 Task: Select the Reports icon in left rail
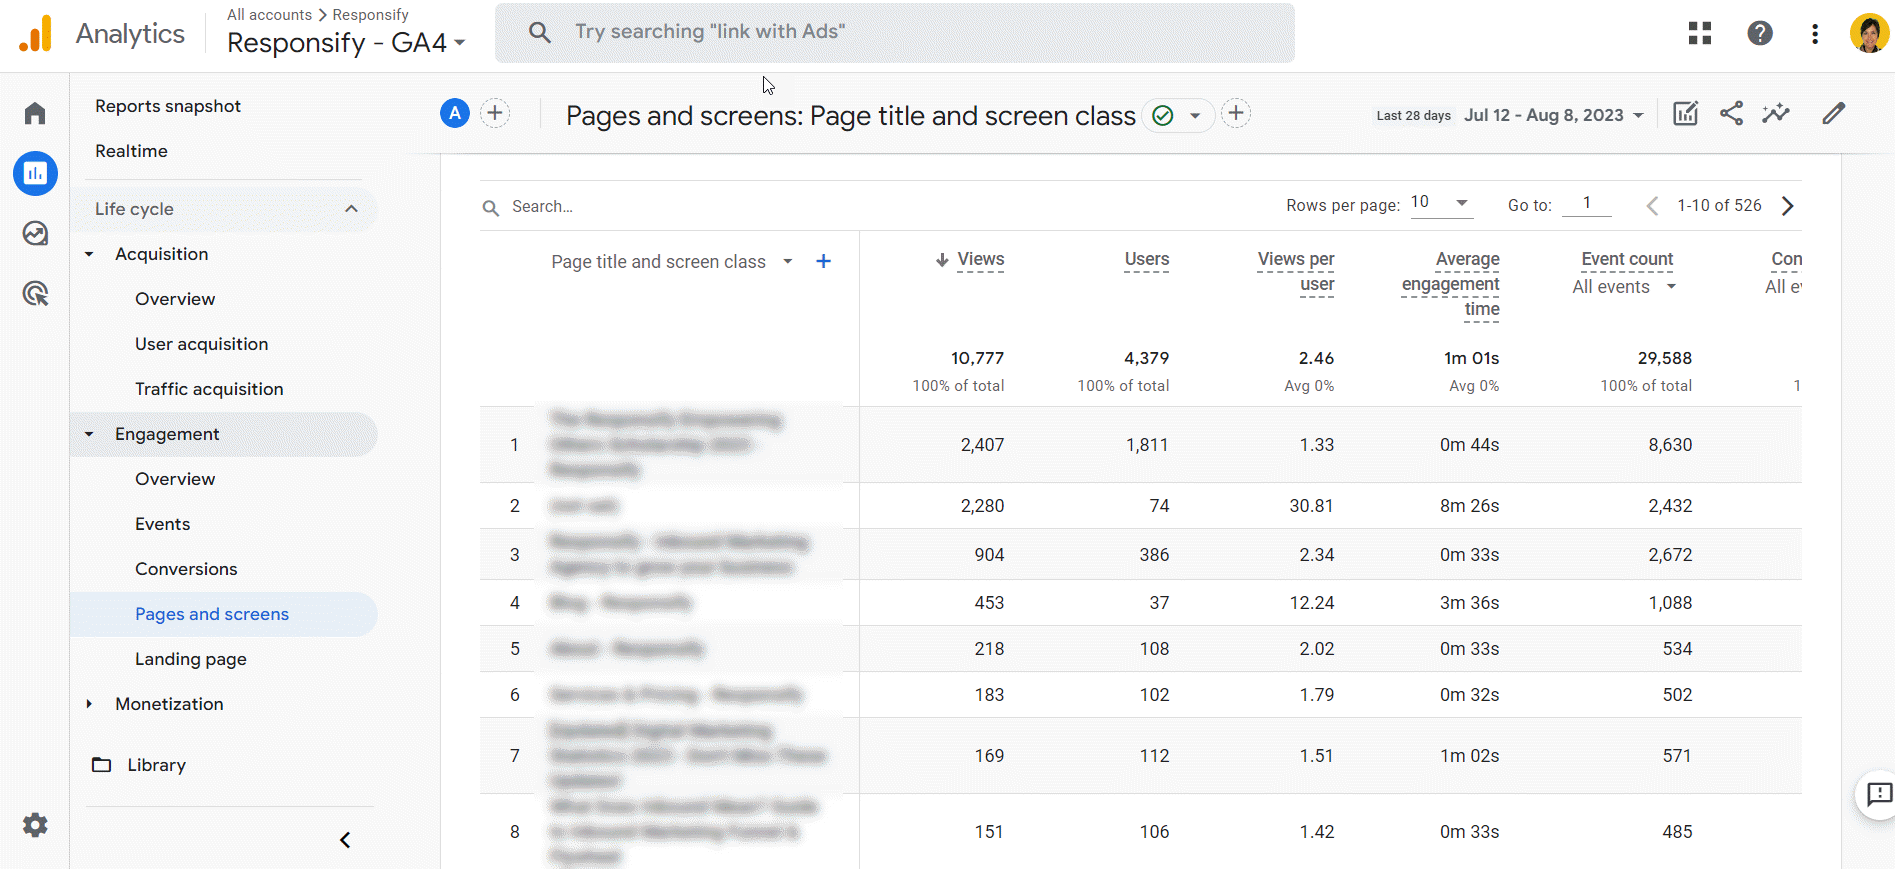click(35, 173)
